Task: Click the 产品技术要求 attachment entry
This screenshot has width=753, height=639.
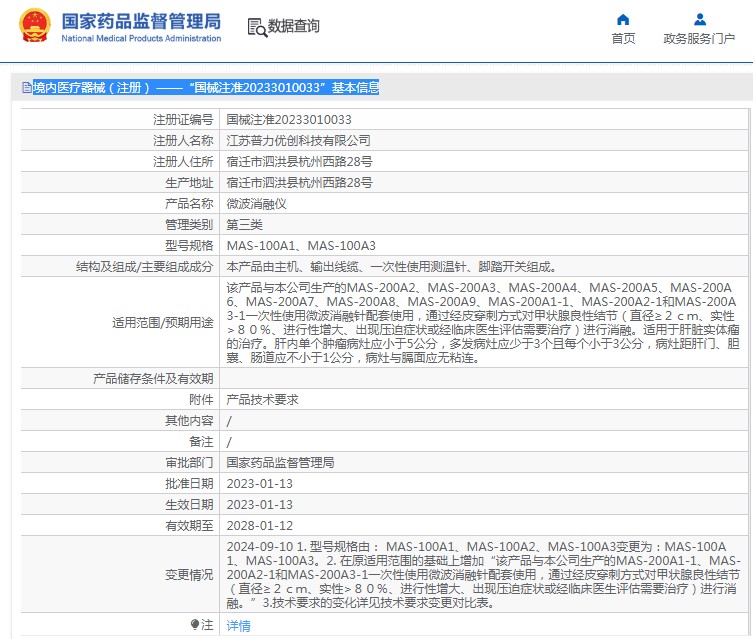Action: pos(263,400)
